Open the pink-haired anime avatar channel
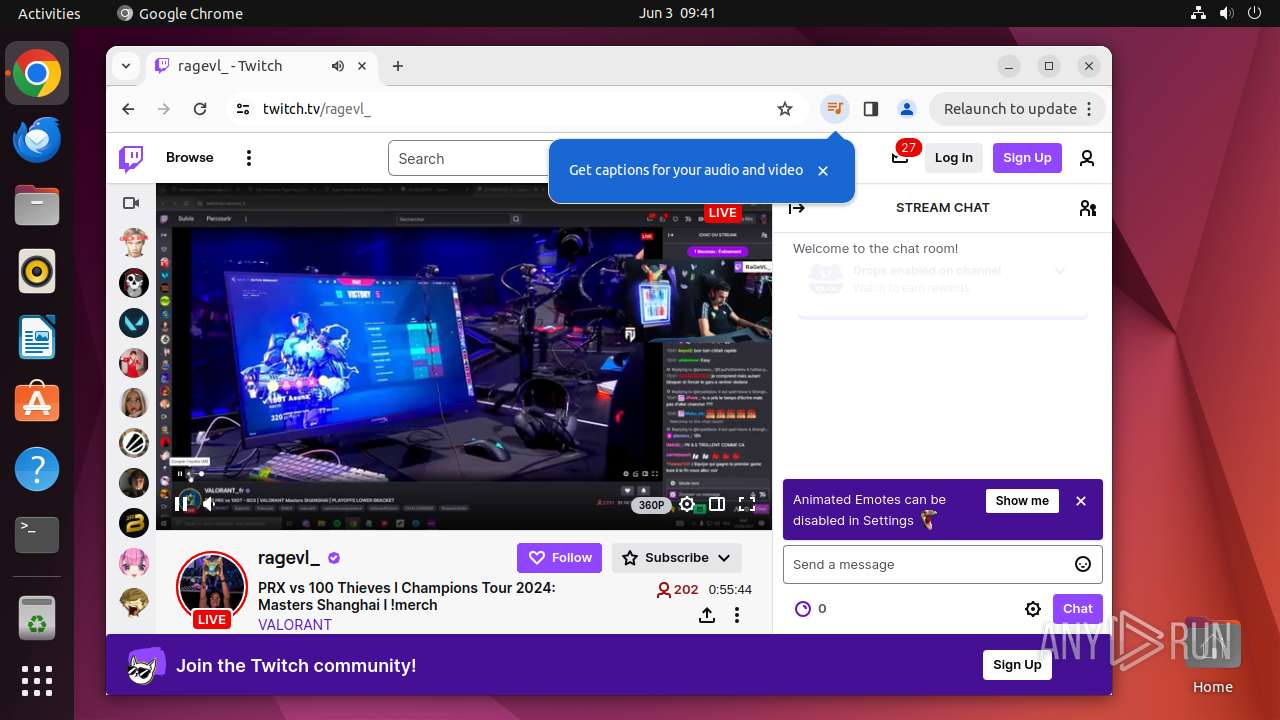1280x720 pixels. pos(134,562)
